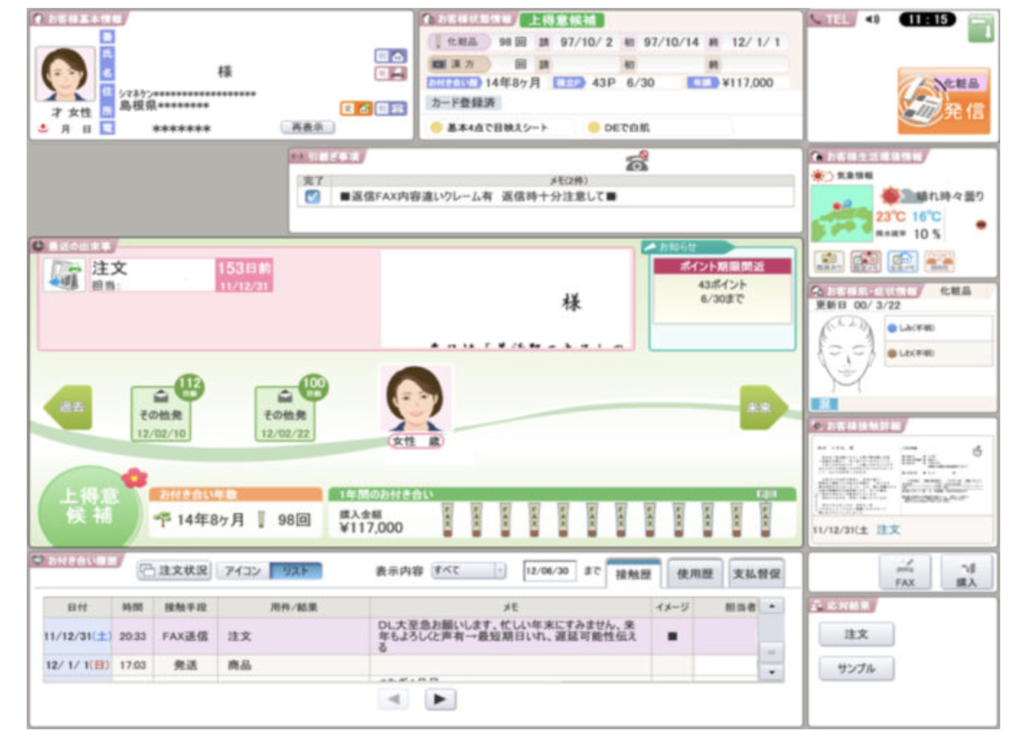This screenshot has height=743, width=1024.
Task: Switch the view to リスト mode
Action: click(296, 571)
